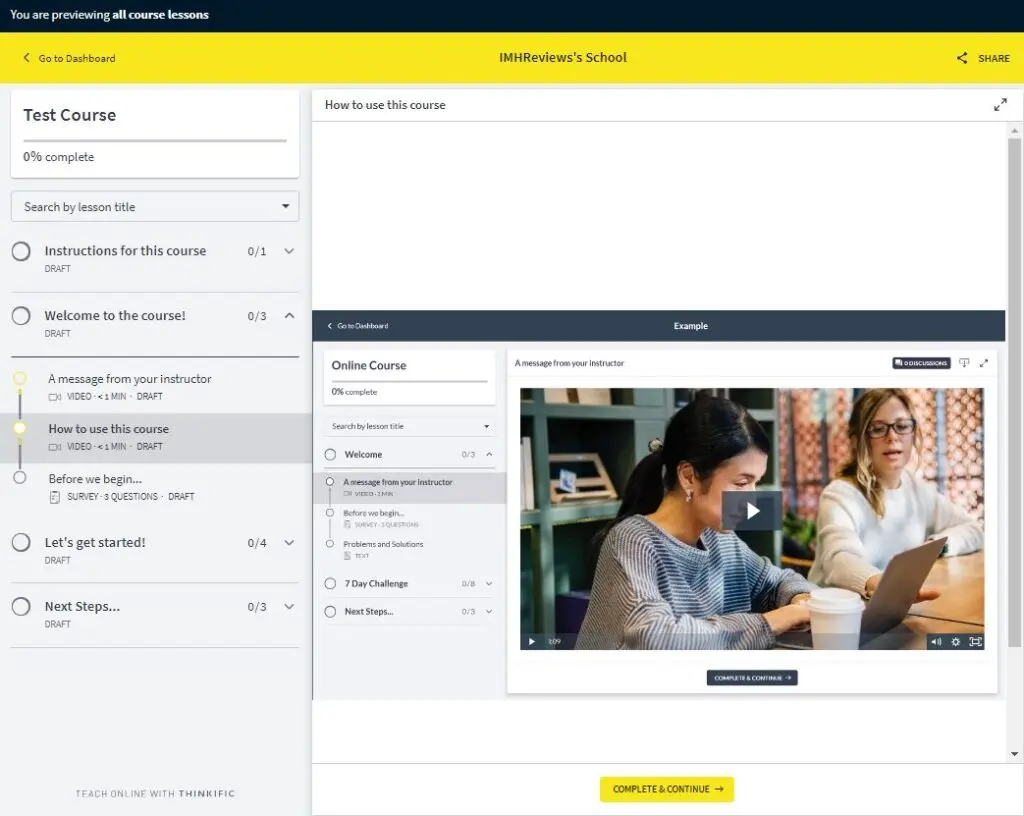Open the Search by lesson title dropdown
1024x816 pixels.
155,207
